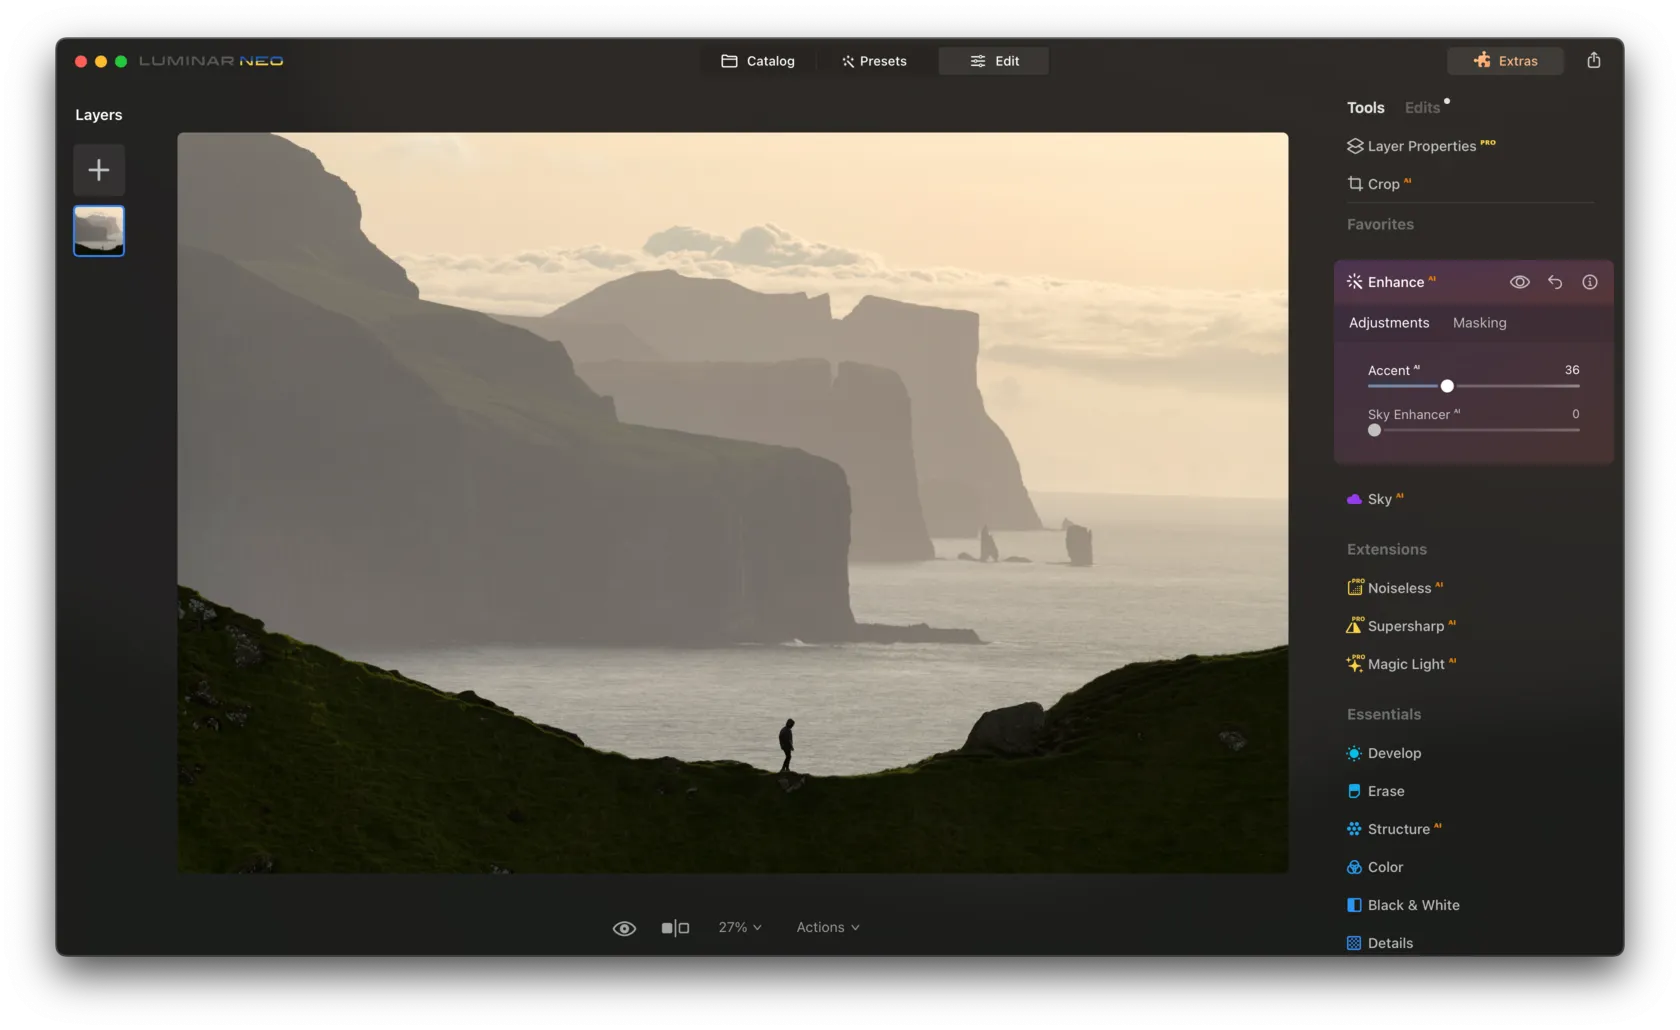The width and height of the screenshot is (1680, 1030).
Task: Click the Accent slider handle
Action: [x=1447, y=386]
